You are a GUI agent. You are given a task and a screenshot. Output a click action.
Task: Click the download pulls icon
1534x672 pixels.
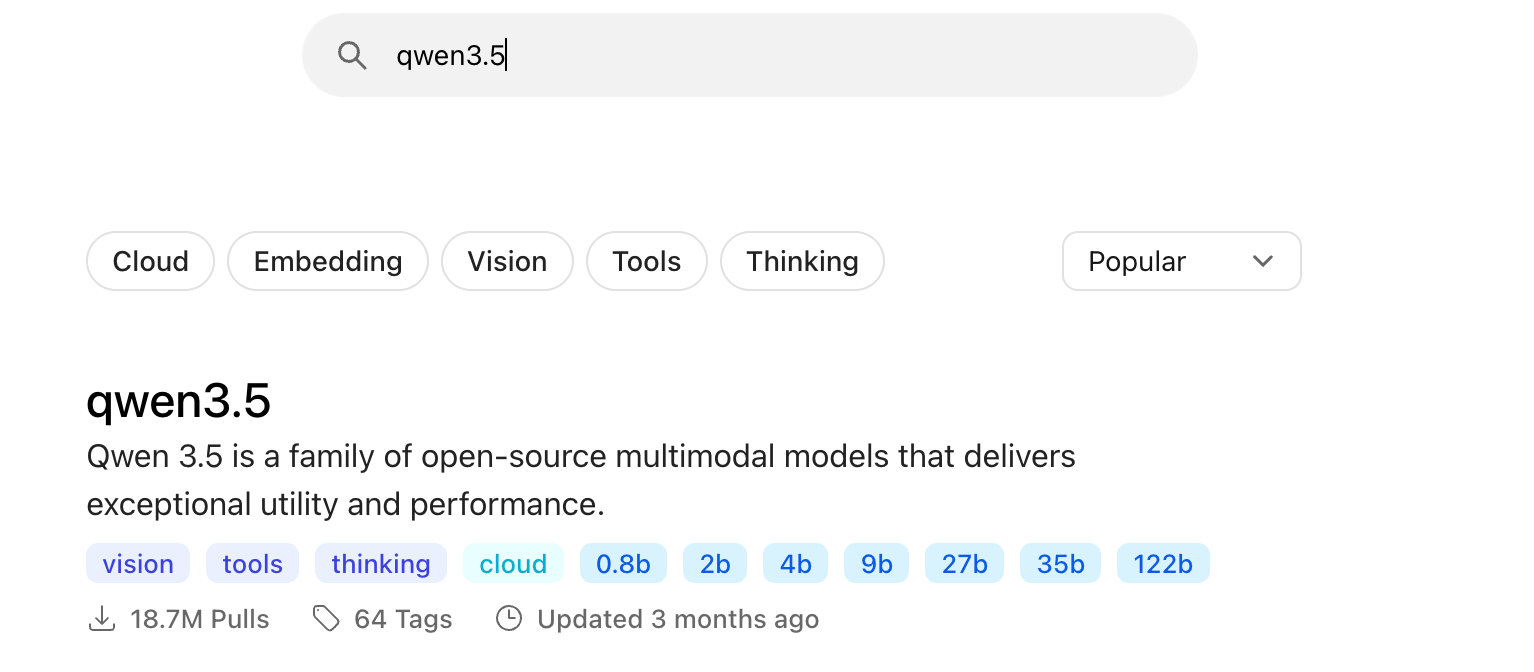click(x=101, y=619)
